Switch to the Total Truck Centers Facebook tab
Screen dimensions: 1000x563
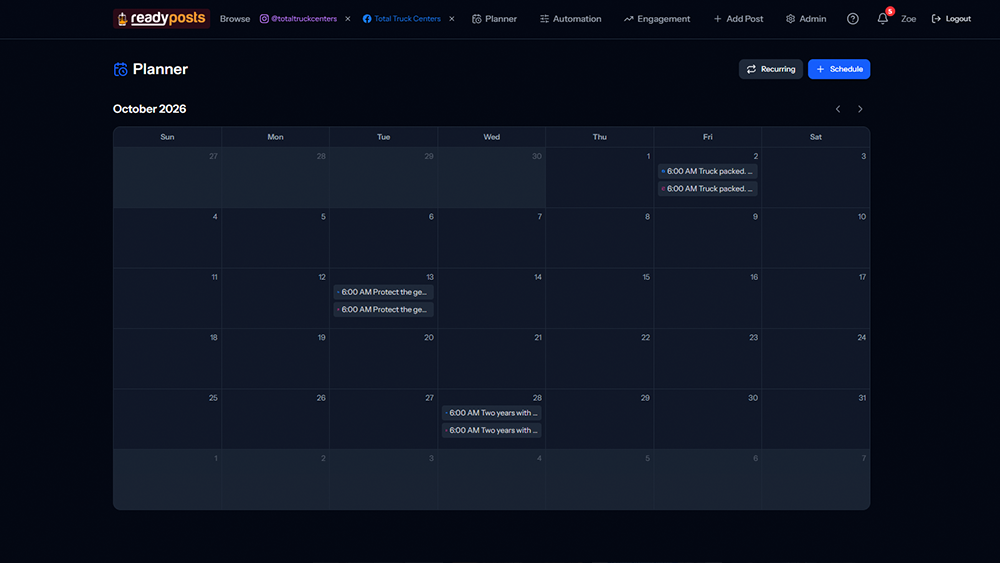click(x=402, y=19)
